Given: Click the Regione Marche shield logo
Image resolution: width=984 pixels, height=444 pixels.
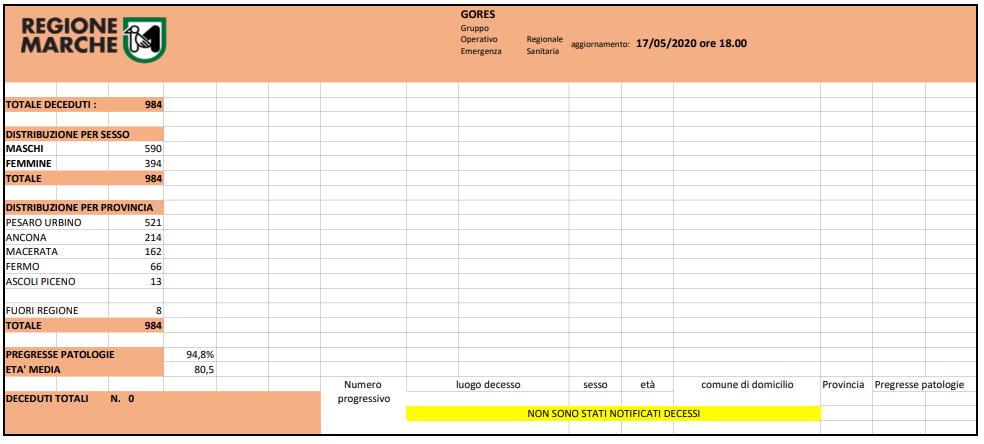Looking at the screenshot, I should [x=145, y=39].
